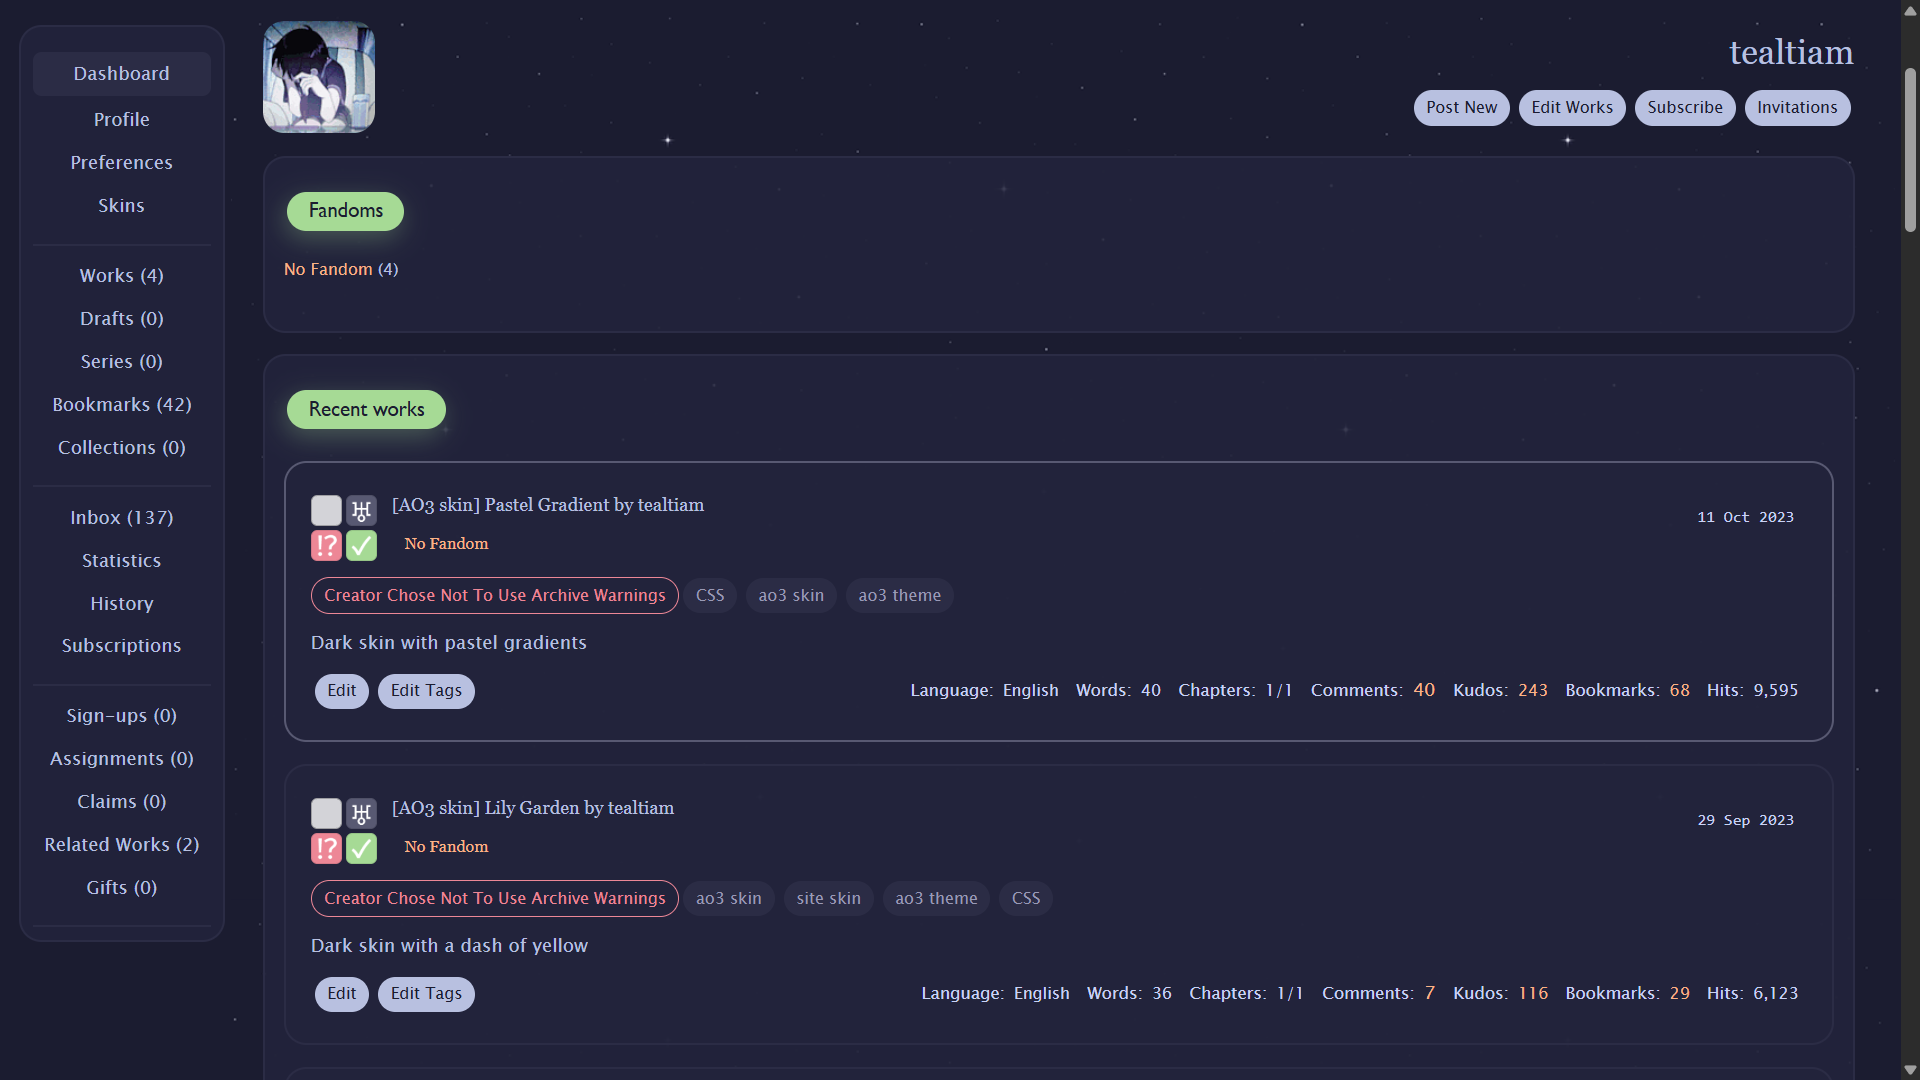Click the complete checkmark on Pastel Gradient work

click(361, 546)
